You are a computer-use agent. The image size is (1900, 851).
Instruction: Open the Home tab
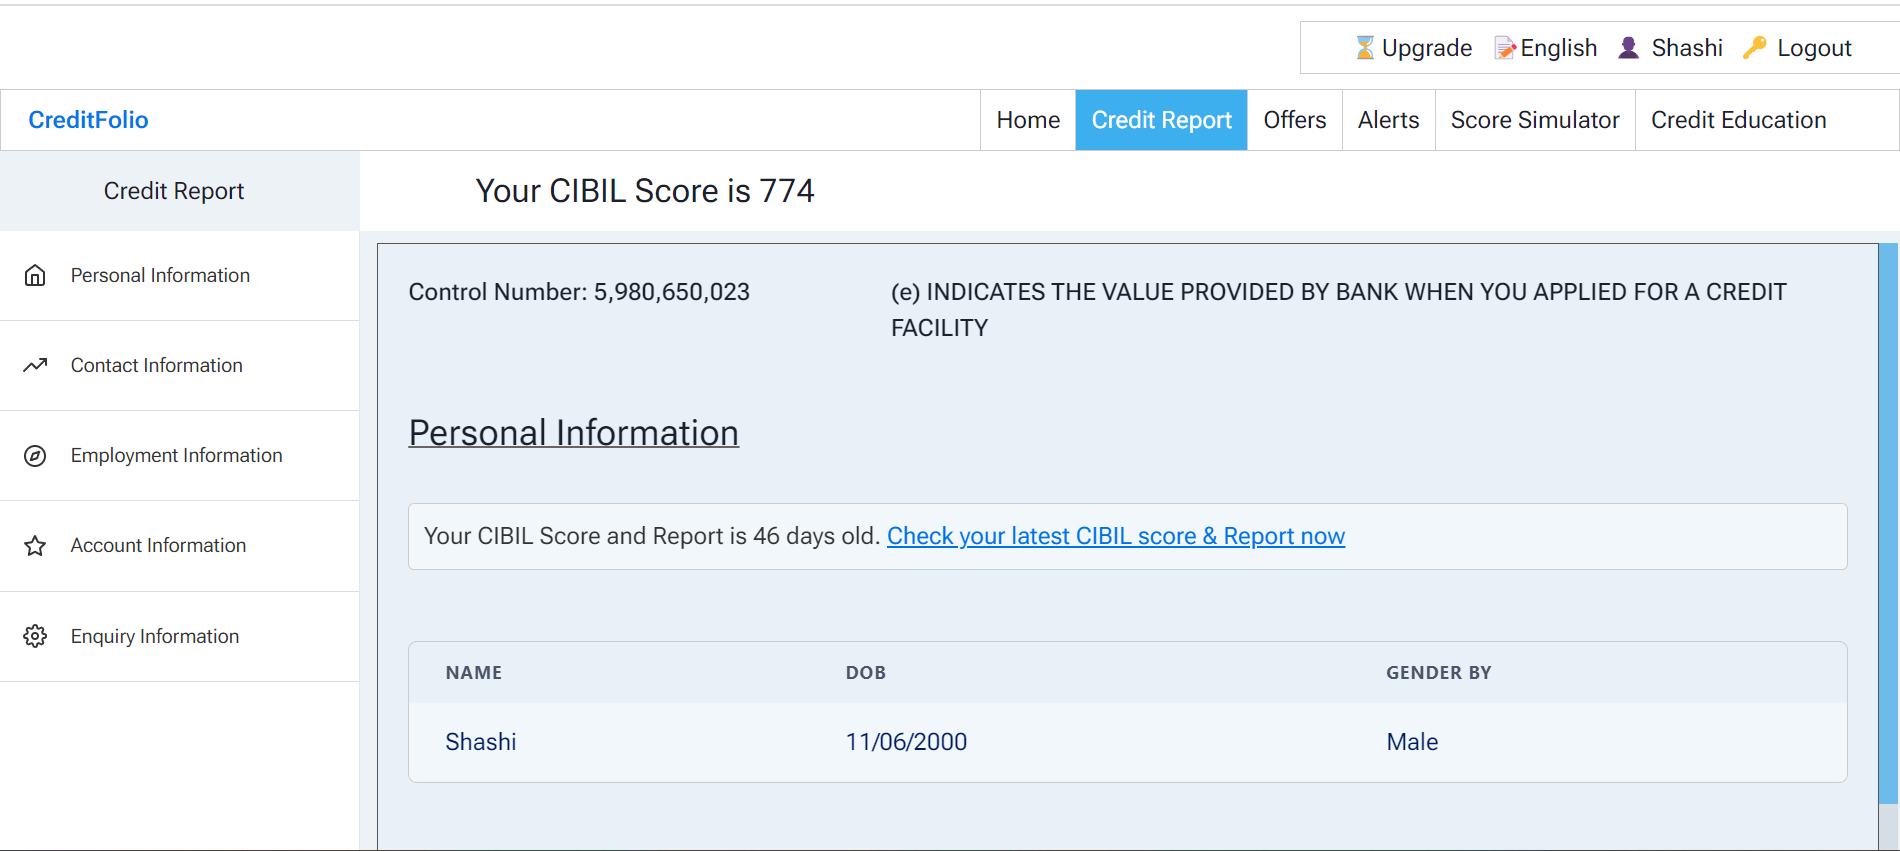point(1028,120)
